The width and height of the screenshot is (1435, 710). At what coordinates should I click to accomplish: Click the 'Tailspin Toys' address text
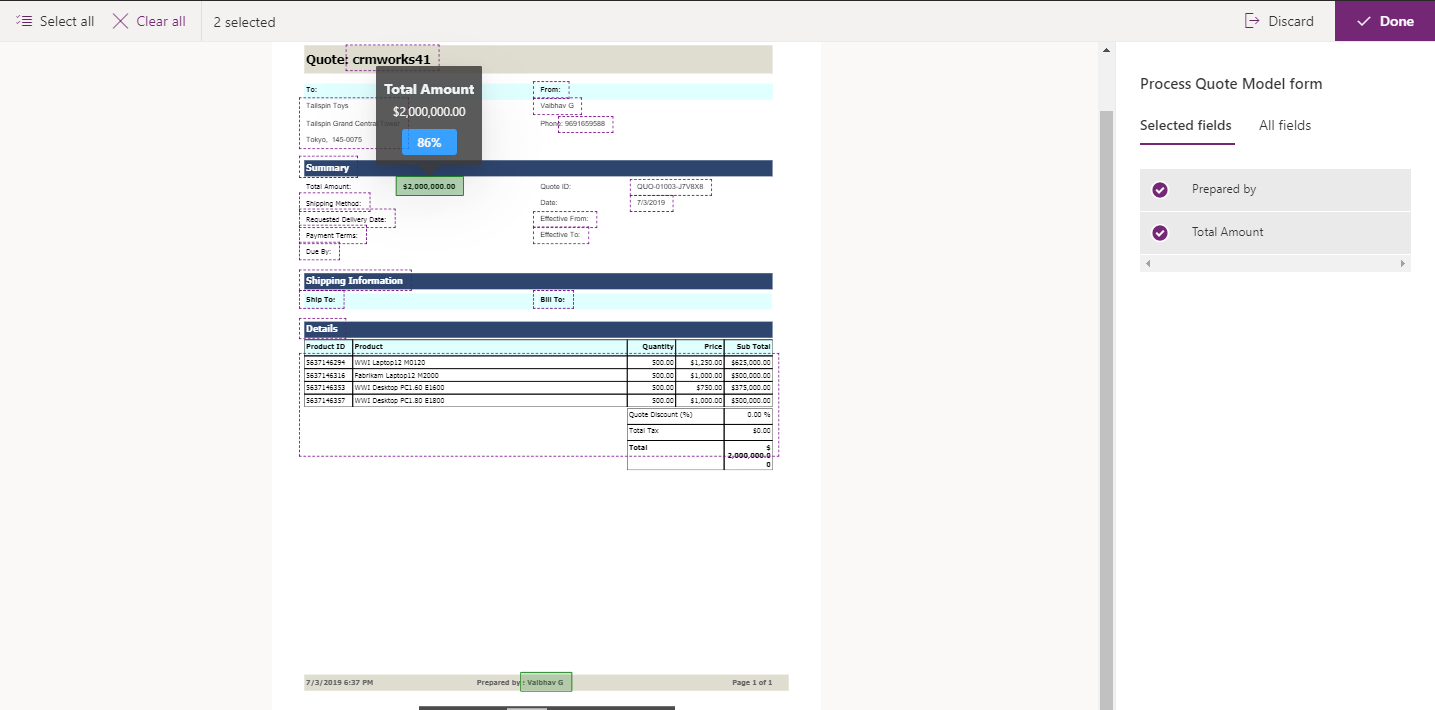327,105
